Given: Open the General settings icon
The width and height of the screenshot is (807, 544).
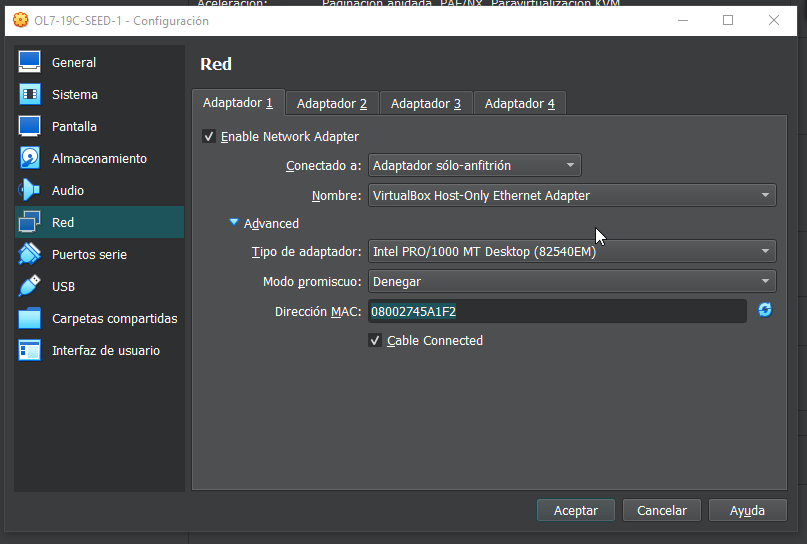Looking at the screenshot, I should click(30, 62).
